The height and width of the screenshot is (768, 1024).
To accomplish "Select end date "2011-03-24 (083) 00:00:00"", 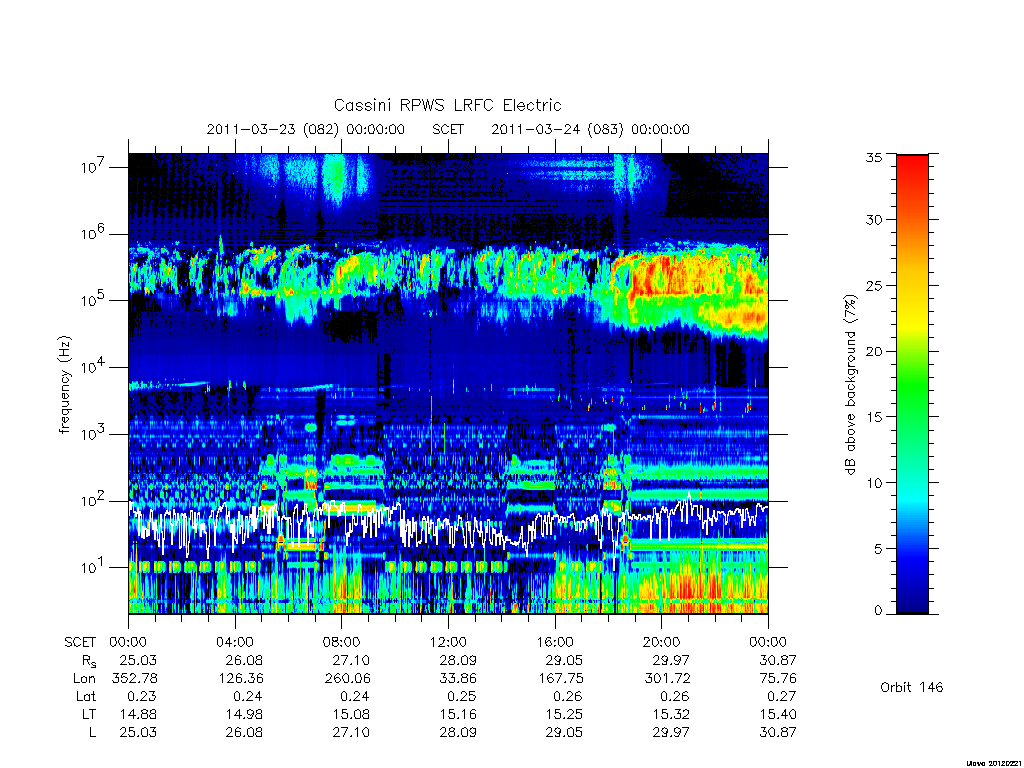I will coord(590,129).
